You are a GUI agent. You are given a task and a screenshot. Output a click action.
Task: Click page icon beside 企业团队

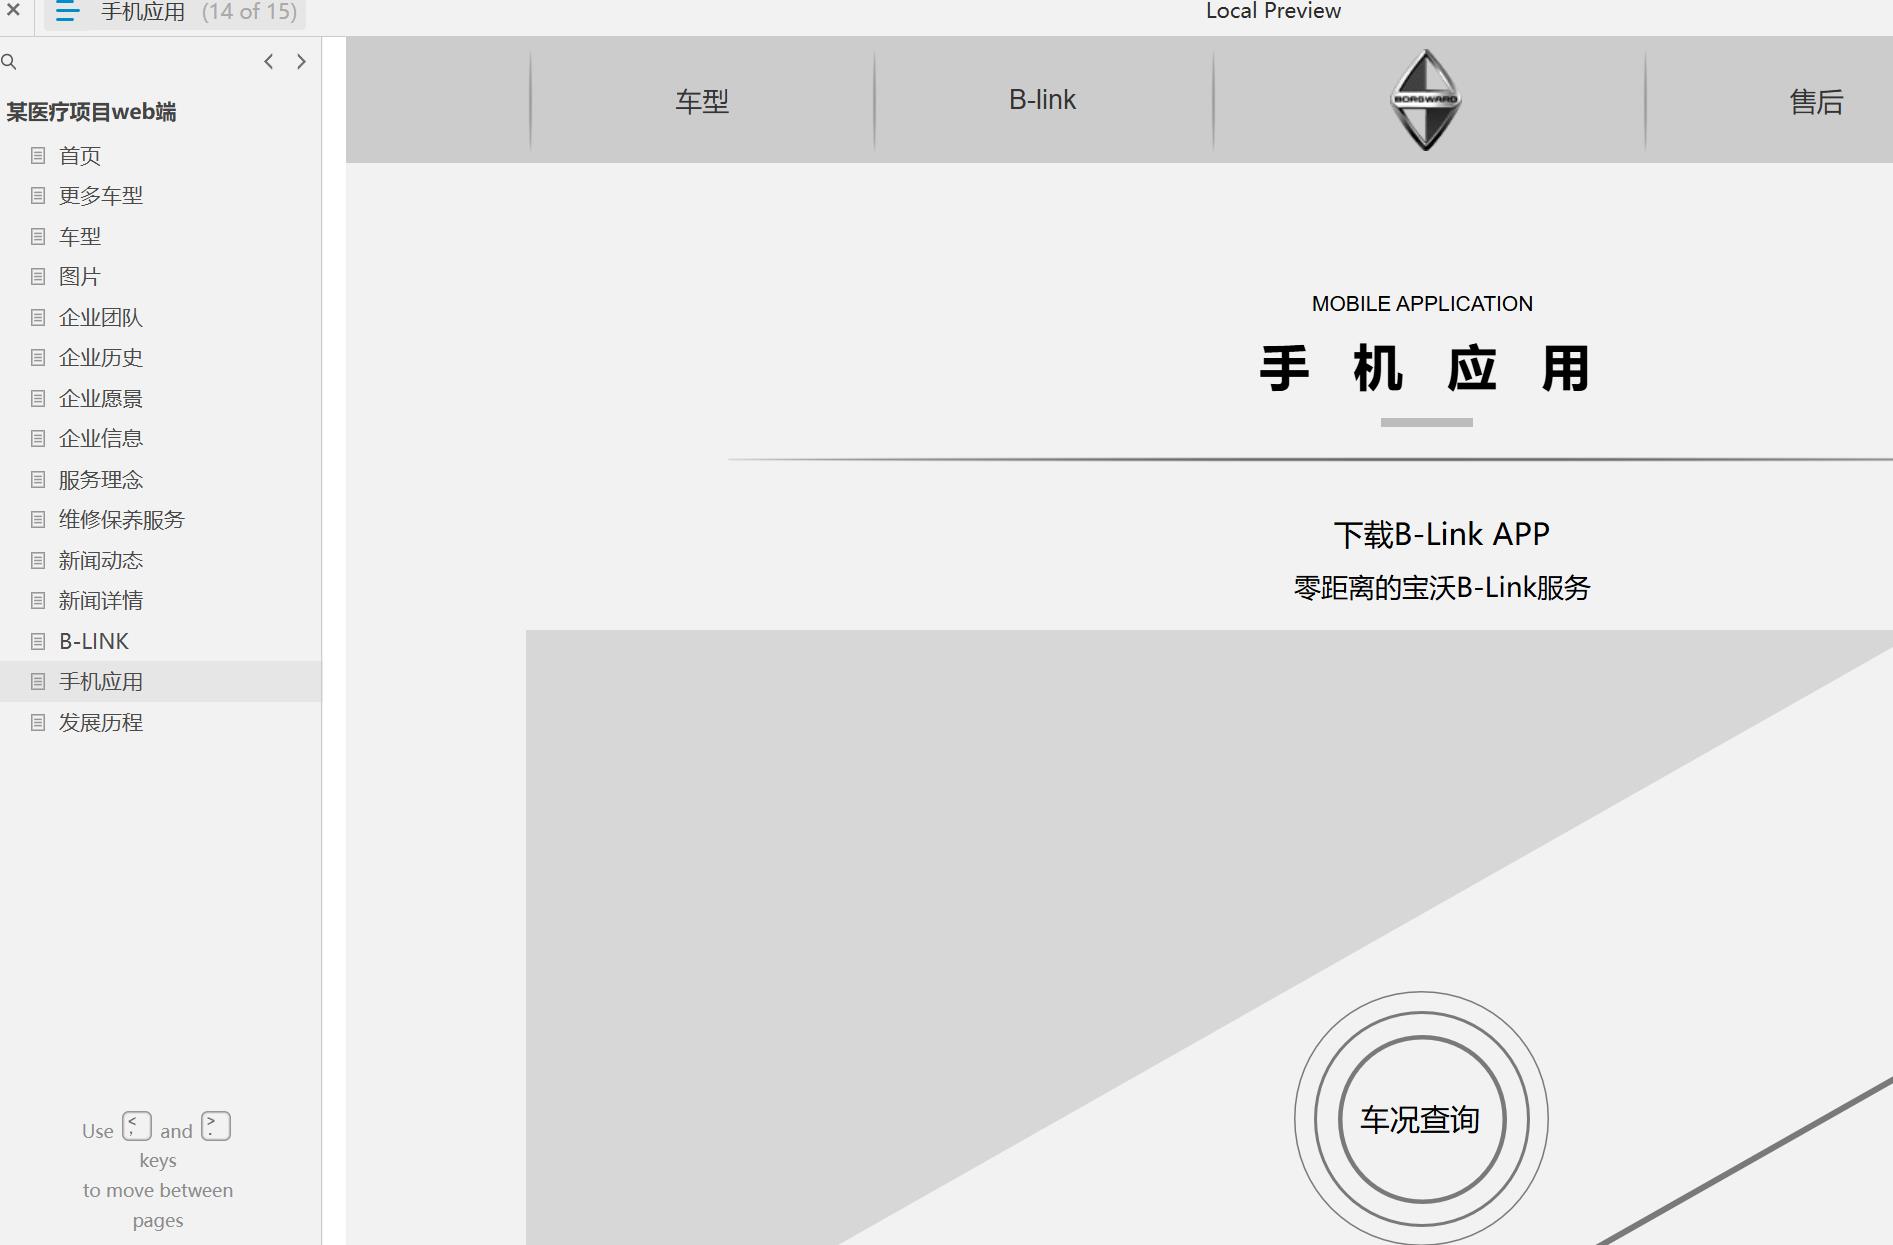pos(38,318)
